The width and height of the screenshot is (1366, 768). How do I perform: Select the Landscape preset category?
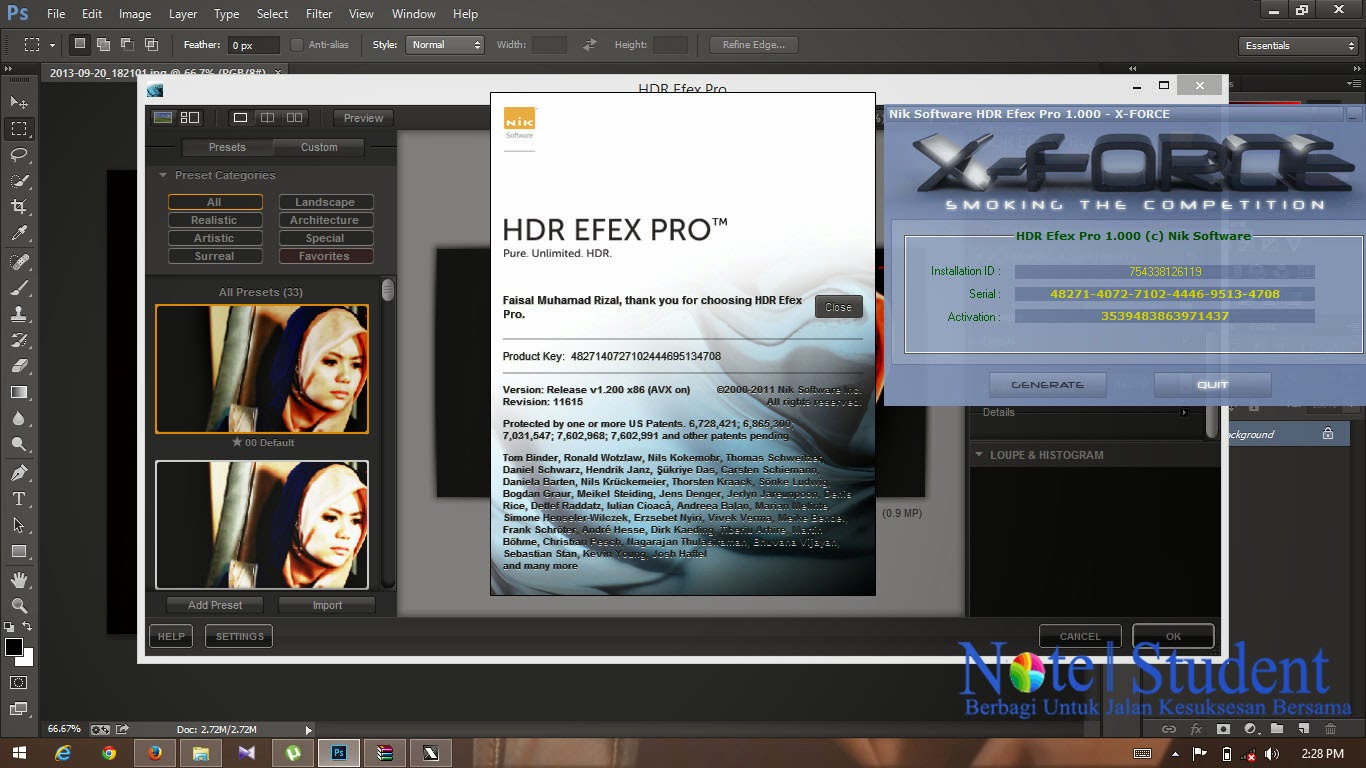pyautogui.click(x=325, y=202)
